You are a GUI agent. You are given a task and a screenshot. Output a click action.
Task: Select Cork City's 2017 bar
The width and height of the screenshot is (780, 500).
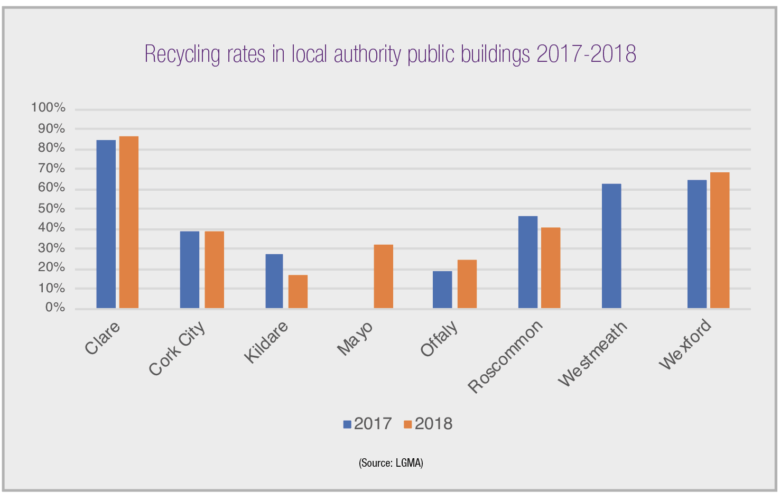(190, 269)
